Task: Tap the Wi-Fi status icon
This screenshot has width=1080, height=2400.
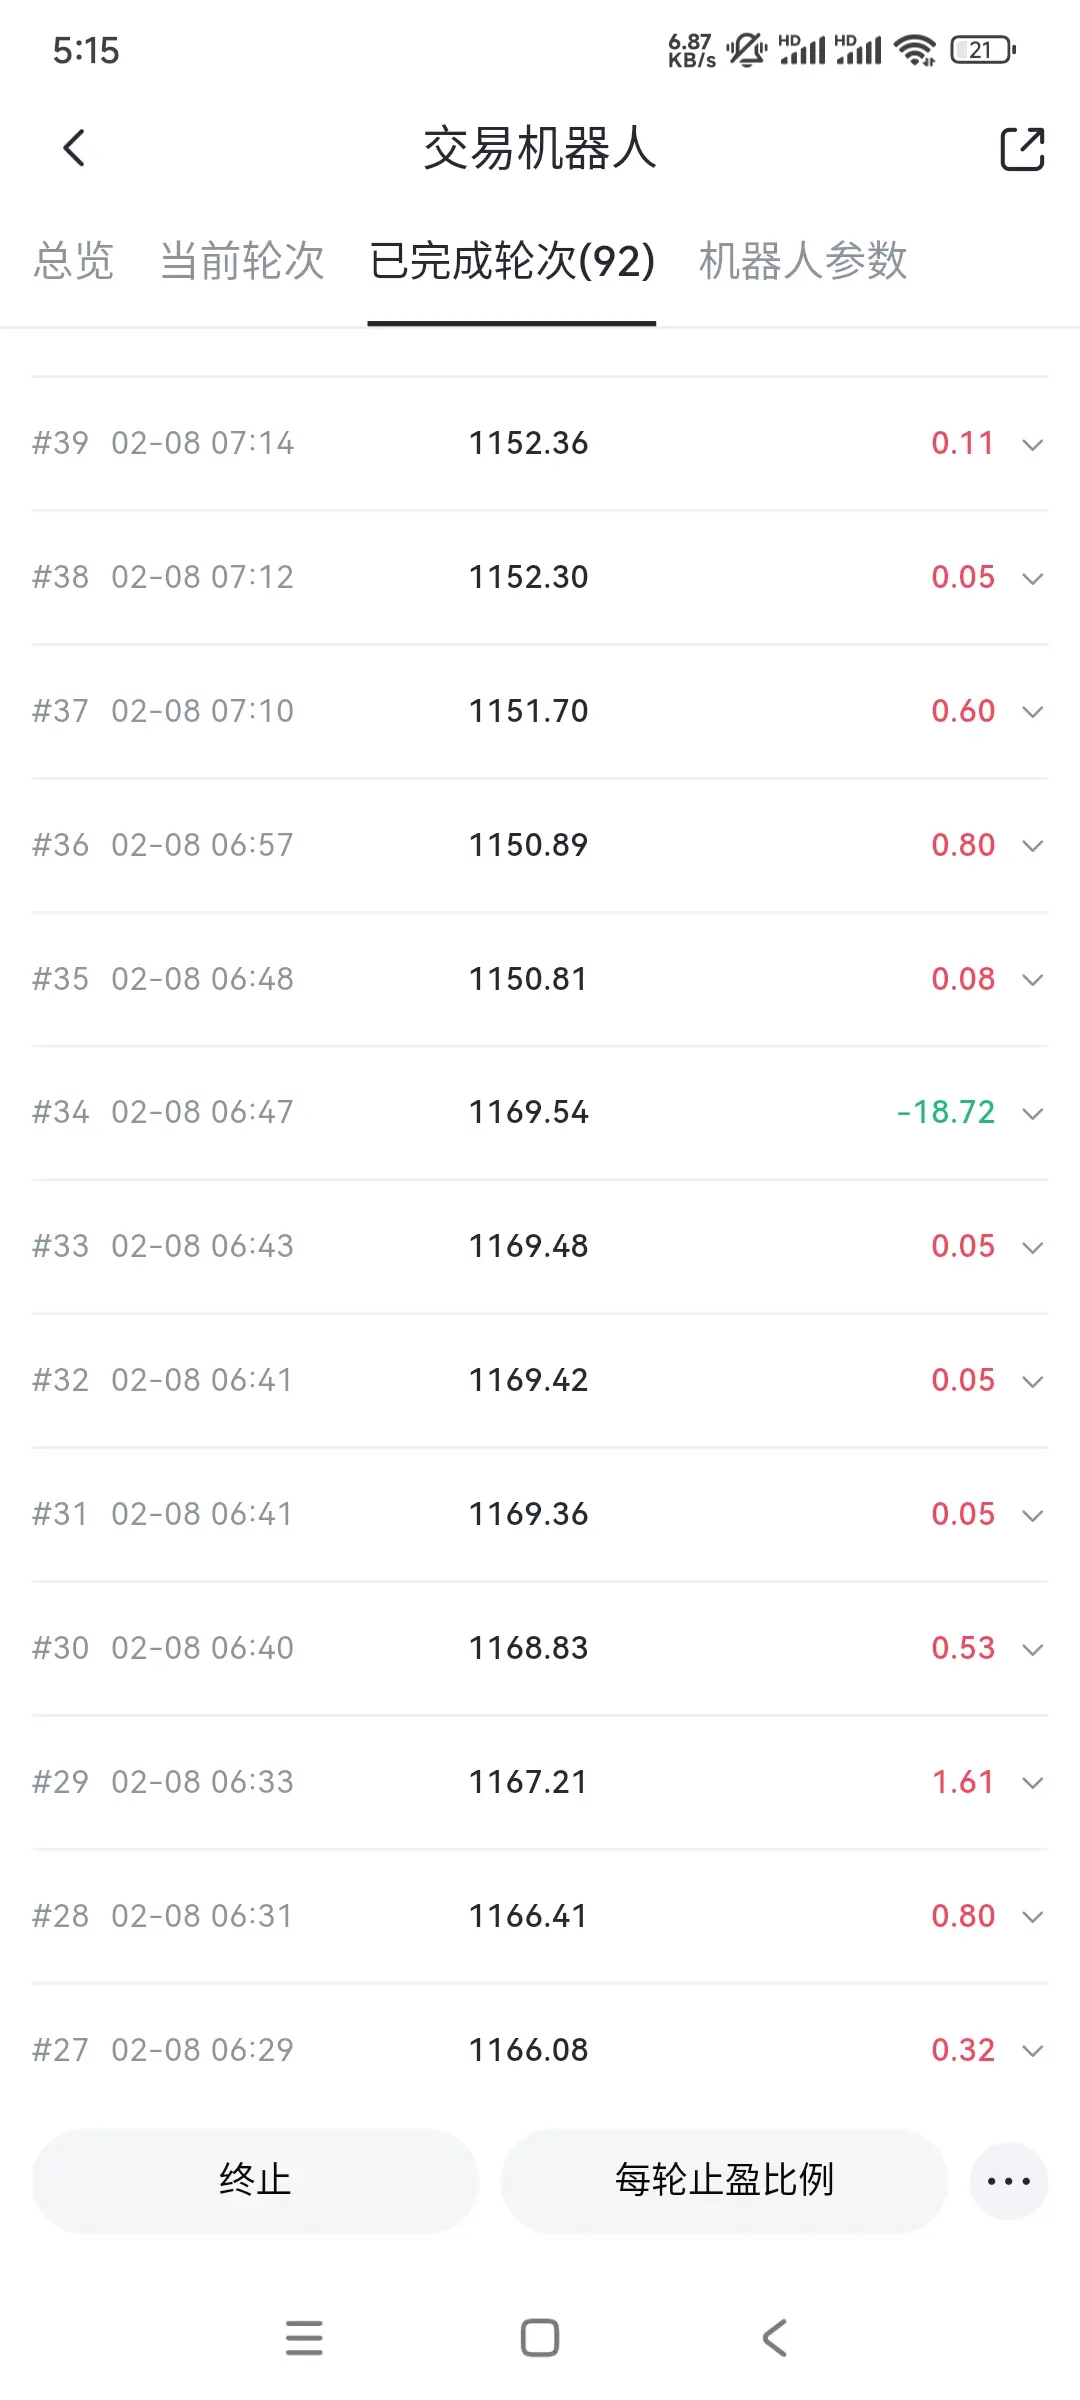Action: (x=915, y=49)
